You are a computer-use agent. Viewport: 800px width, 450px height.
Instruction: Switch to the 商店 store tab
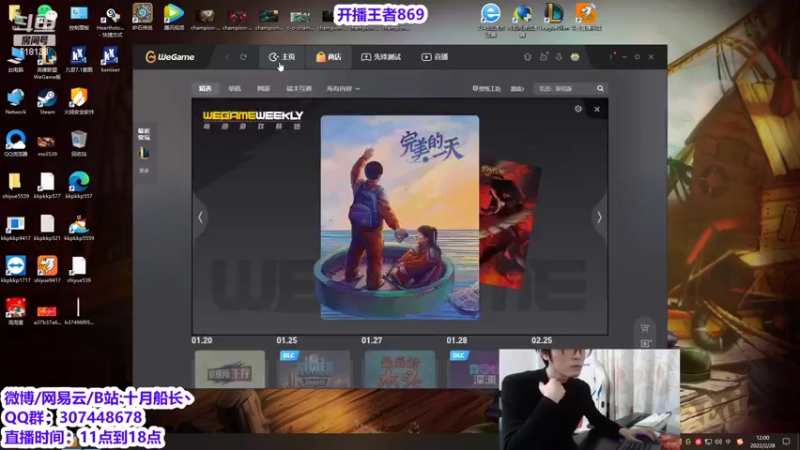pyautogui.click(x=329, y=57)
